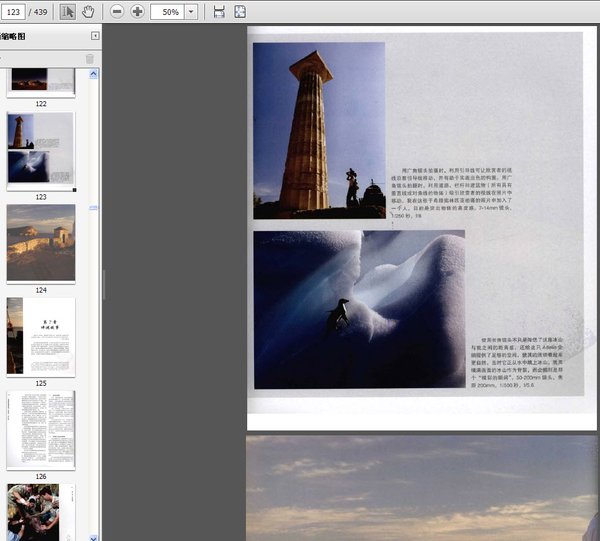
Task: Click the trash delete icon in thumbnails panel
Action: click(89, 59)
